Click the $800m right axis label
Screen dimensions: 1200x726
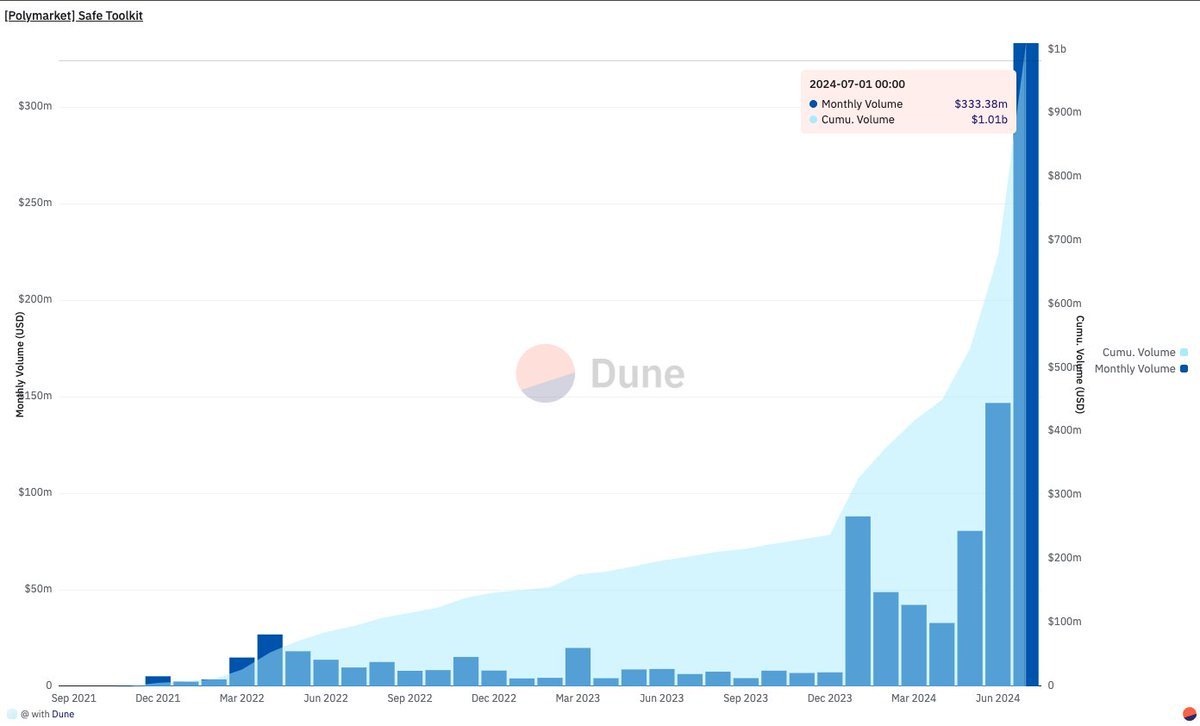click(1064, 176)
